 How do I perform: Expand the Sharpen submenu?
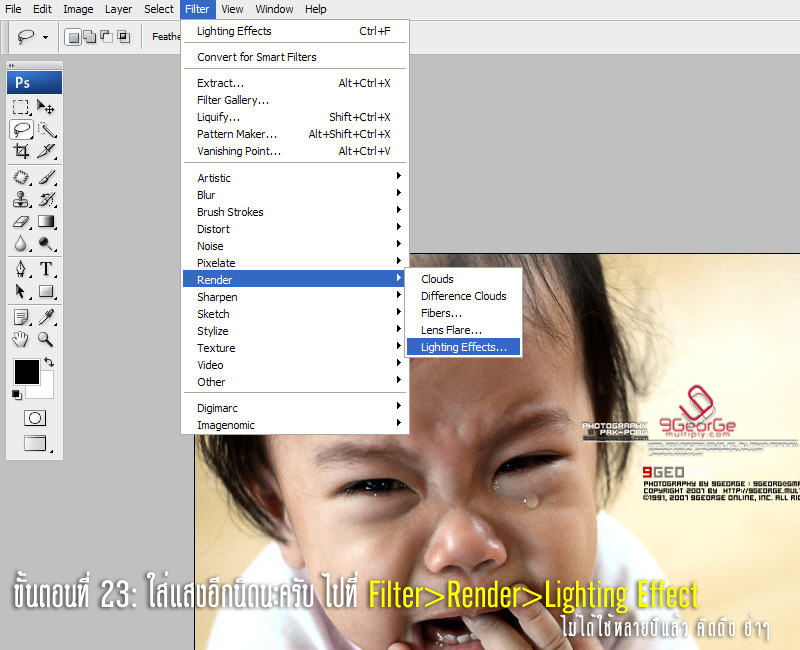[295, 297]
